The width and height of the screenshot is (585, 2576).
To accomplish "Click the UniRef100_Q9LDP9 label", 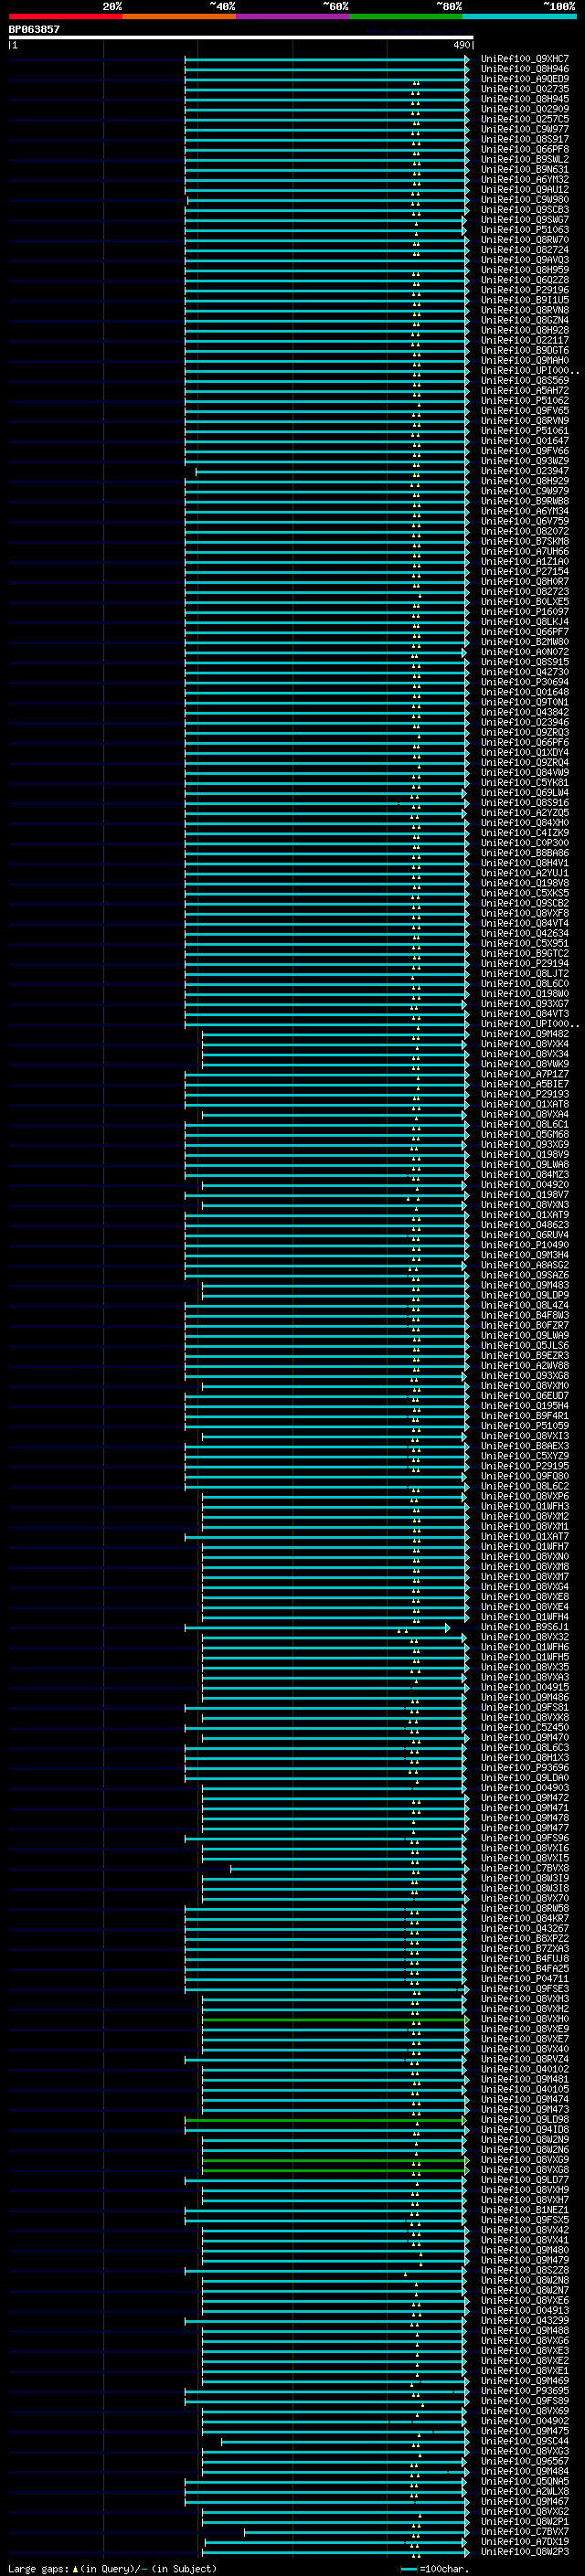I will coord(524,1295).
